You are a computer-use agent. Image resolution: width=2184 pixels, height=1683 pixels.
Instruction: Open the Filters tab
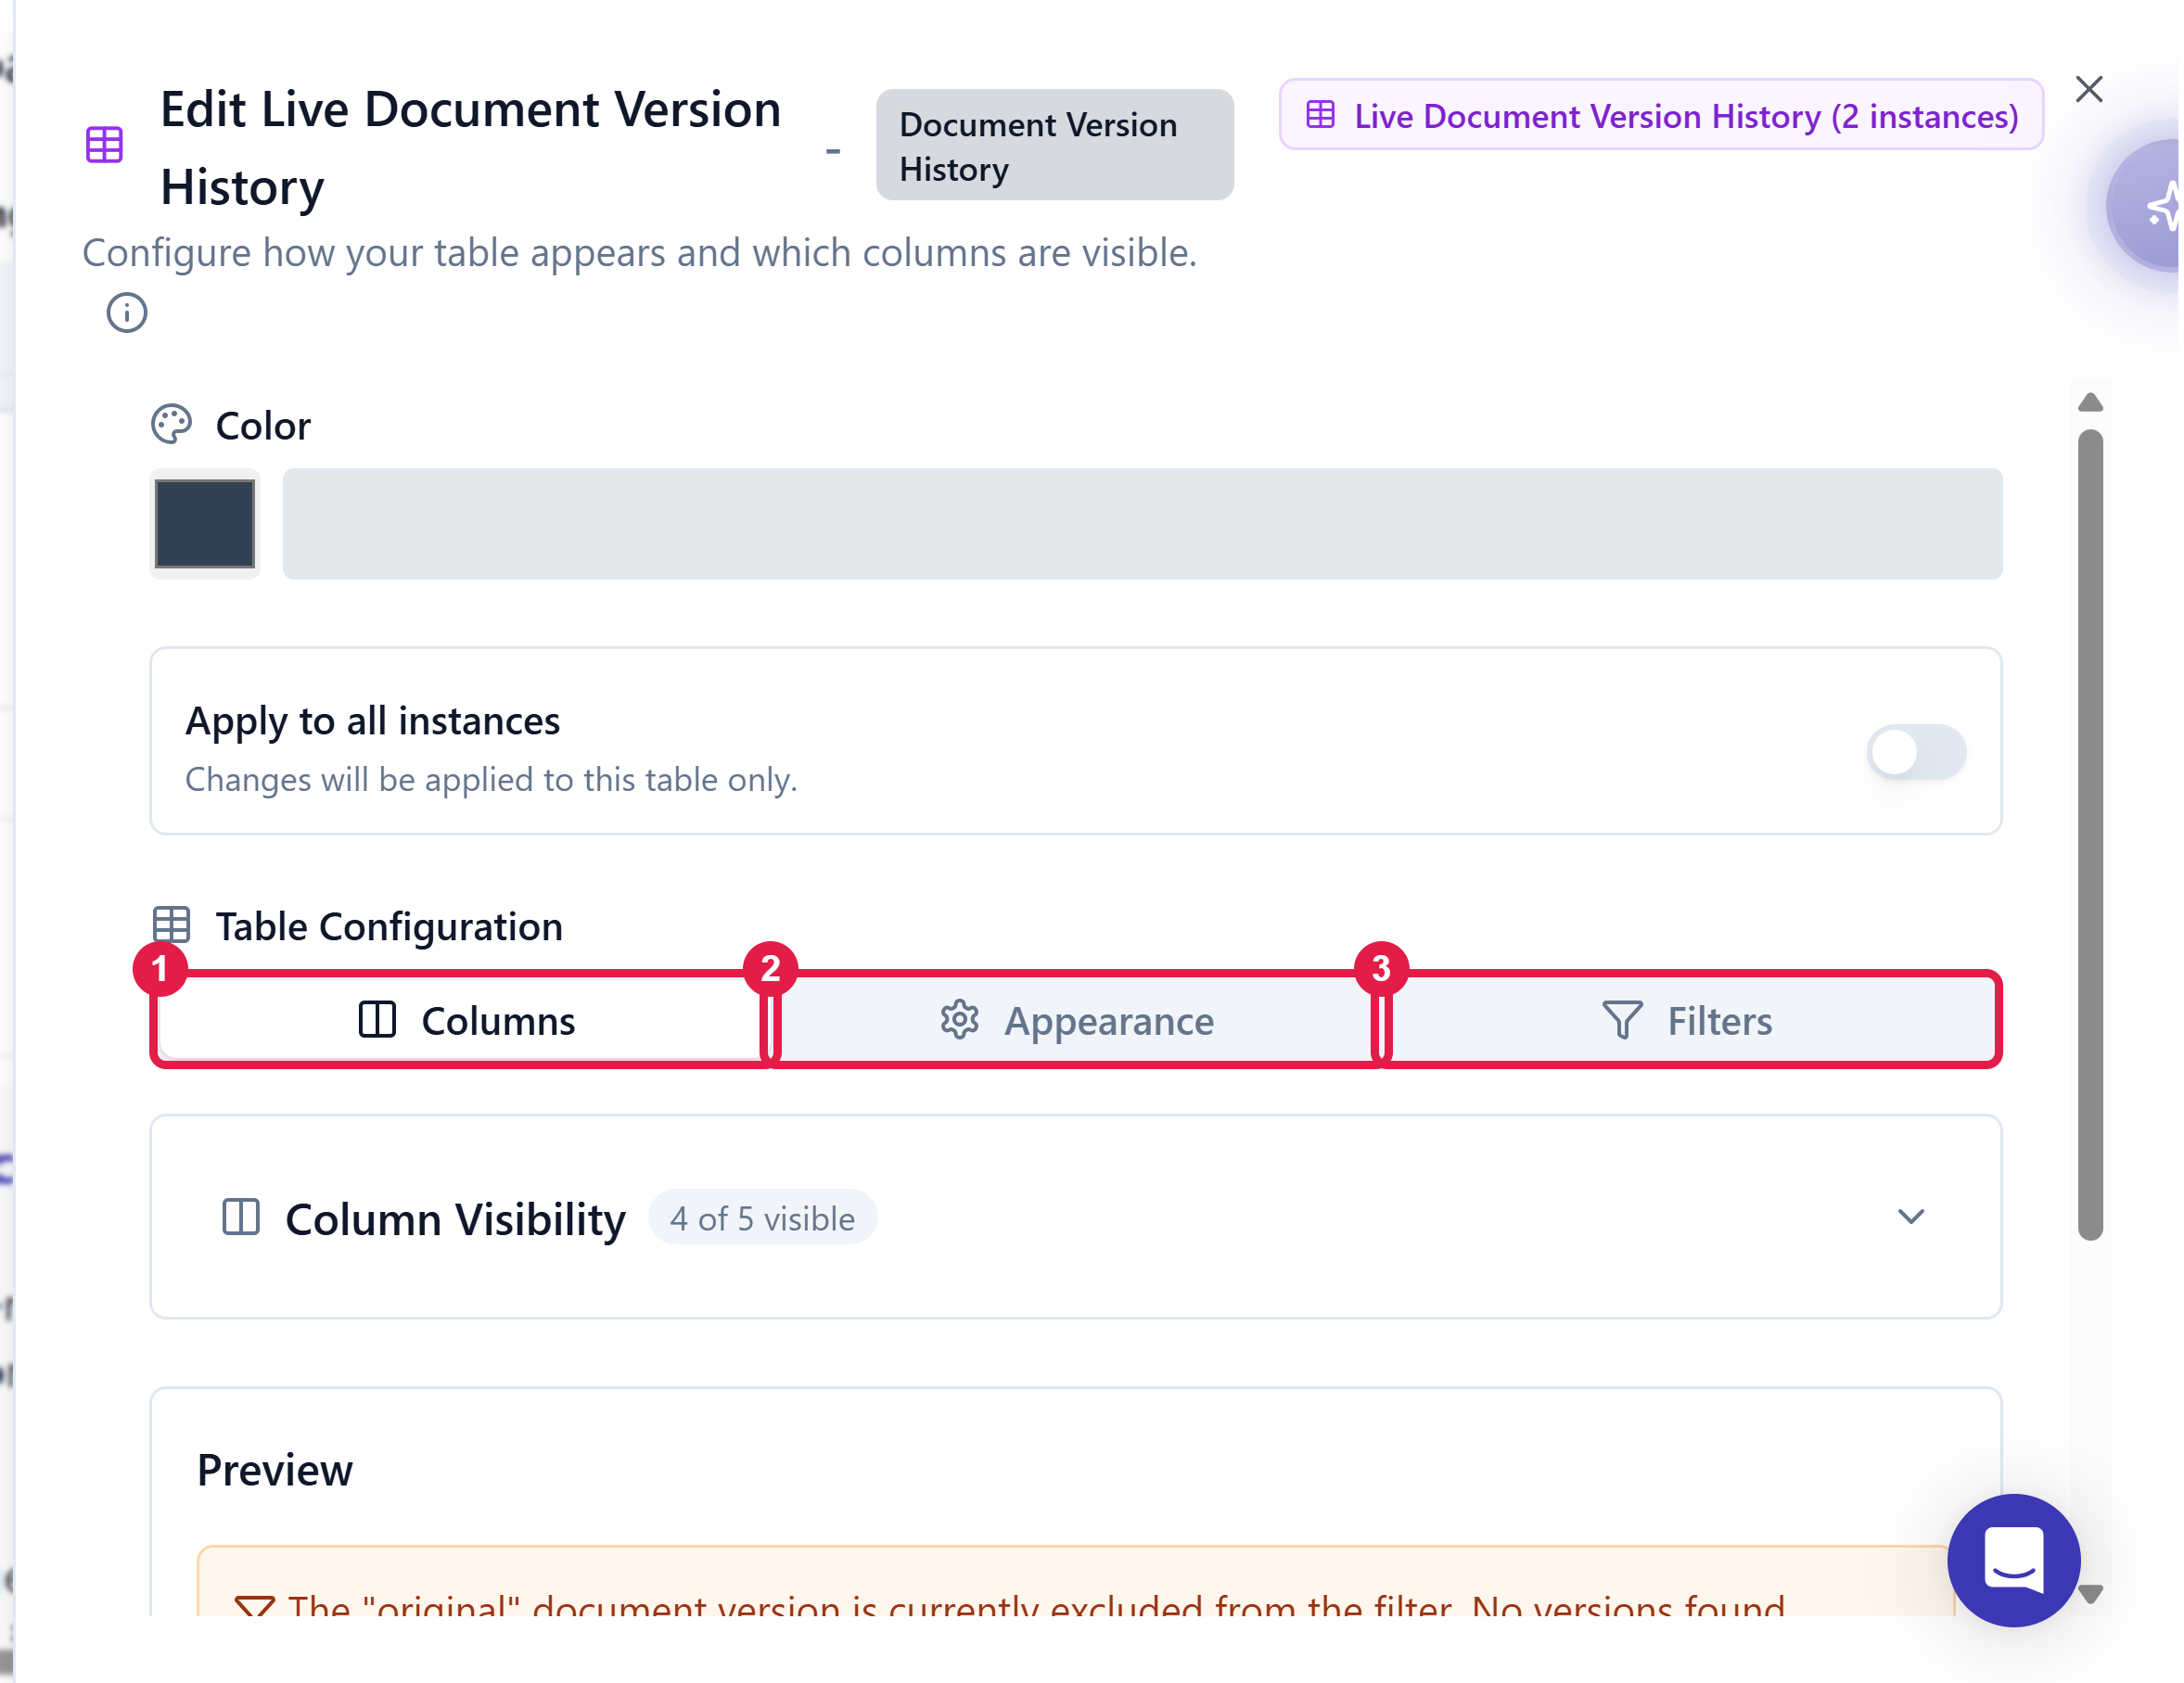coord(1687,1020)
